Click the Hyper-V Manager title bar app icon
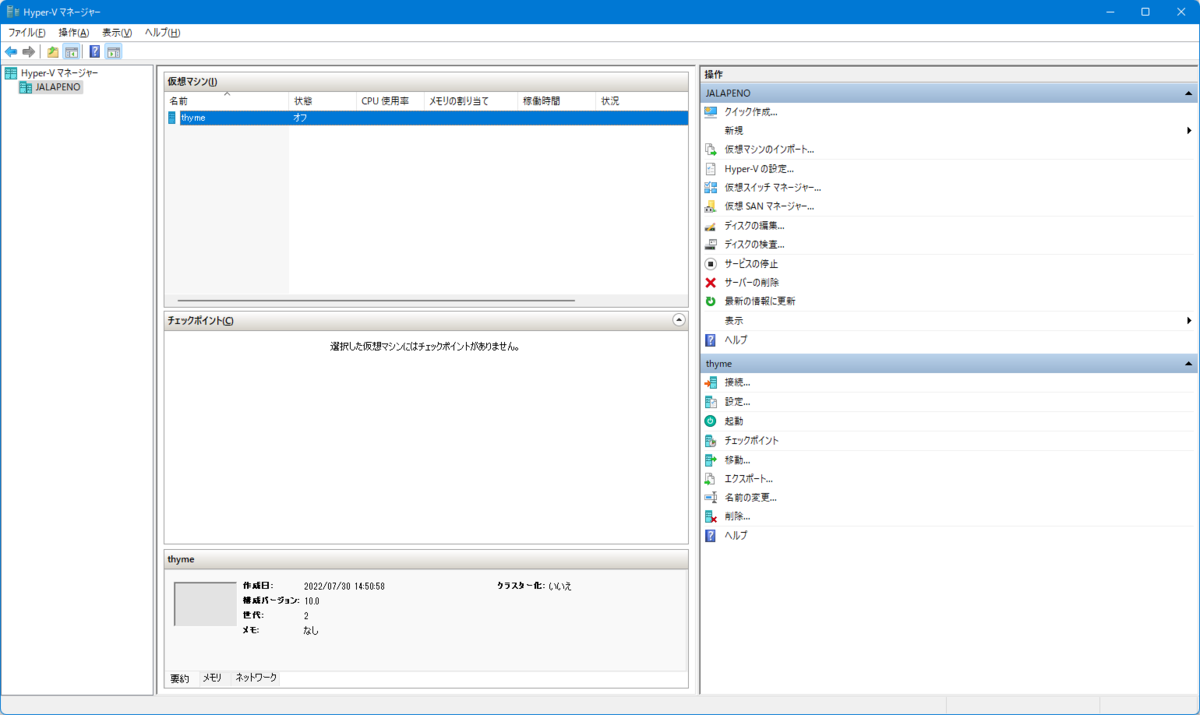Image resolution: width=1200 pixels, height=715 pixels. pyautogui.click(x=14, y=11)
